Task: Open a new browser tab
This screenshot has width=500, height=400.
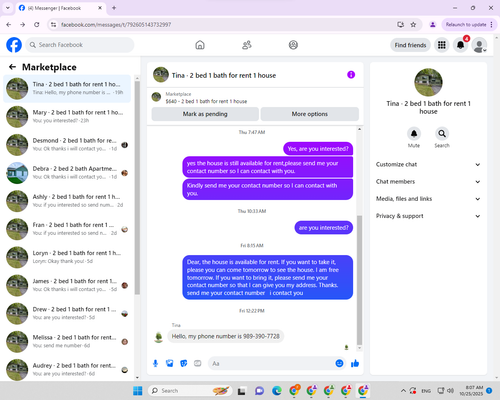Action: [x=114, y=8]
